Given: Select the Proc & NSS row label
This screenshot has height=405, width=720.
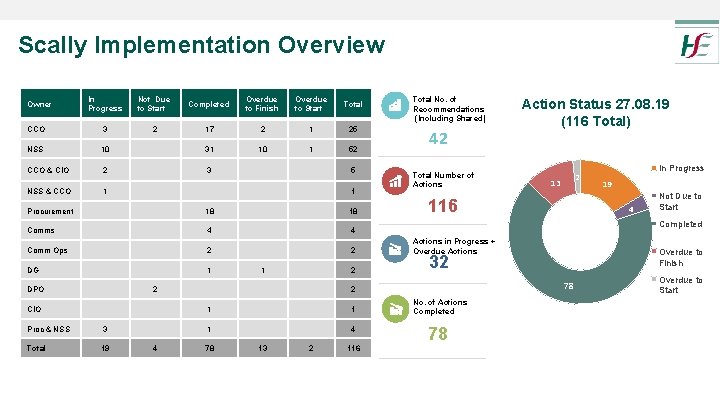Looking at the screenshot, I should point(49,329).
